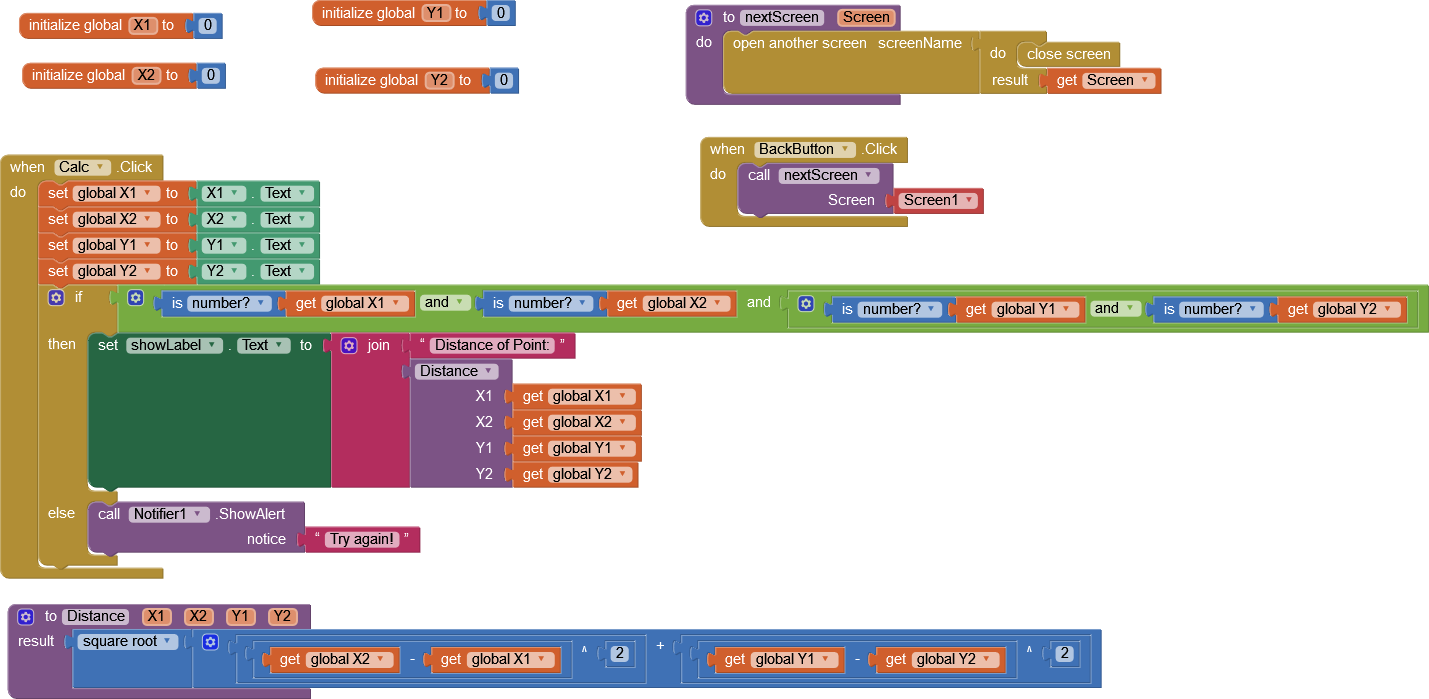
Task: Select the close screen block
Action: pos(1068,54)
